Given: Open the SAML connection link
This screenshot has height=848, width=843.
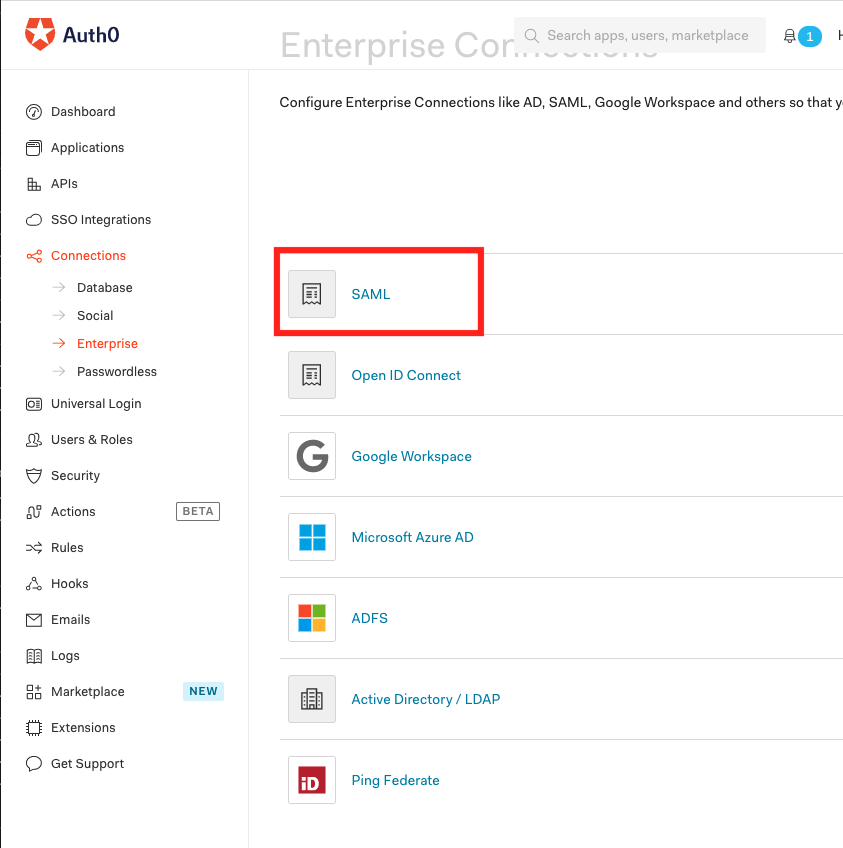Looking at the screenshot, I should pyautogui.click(x=371, y=294).
